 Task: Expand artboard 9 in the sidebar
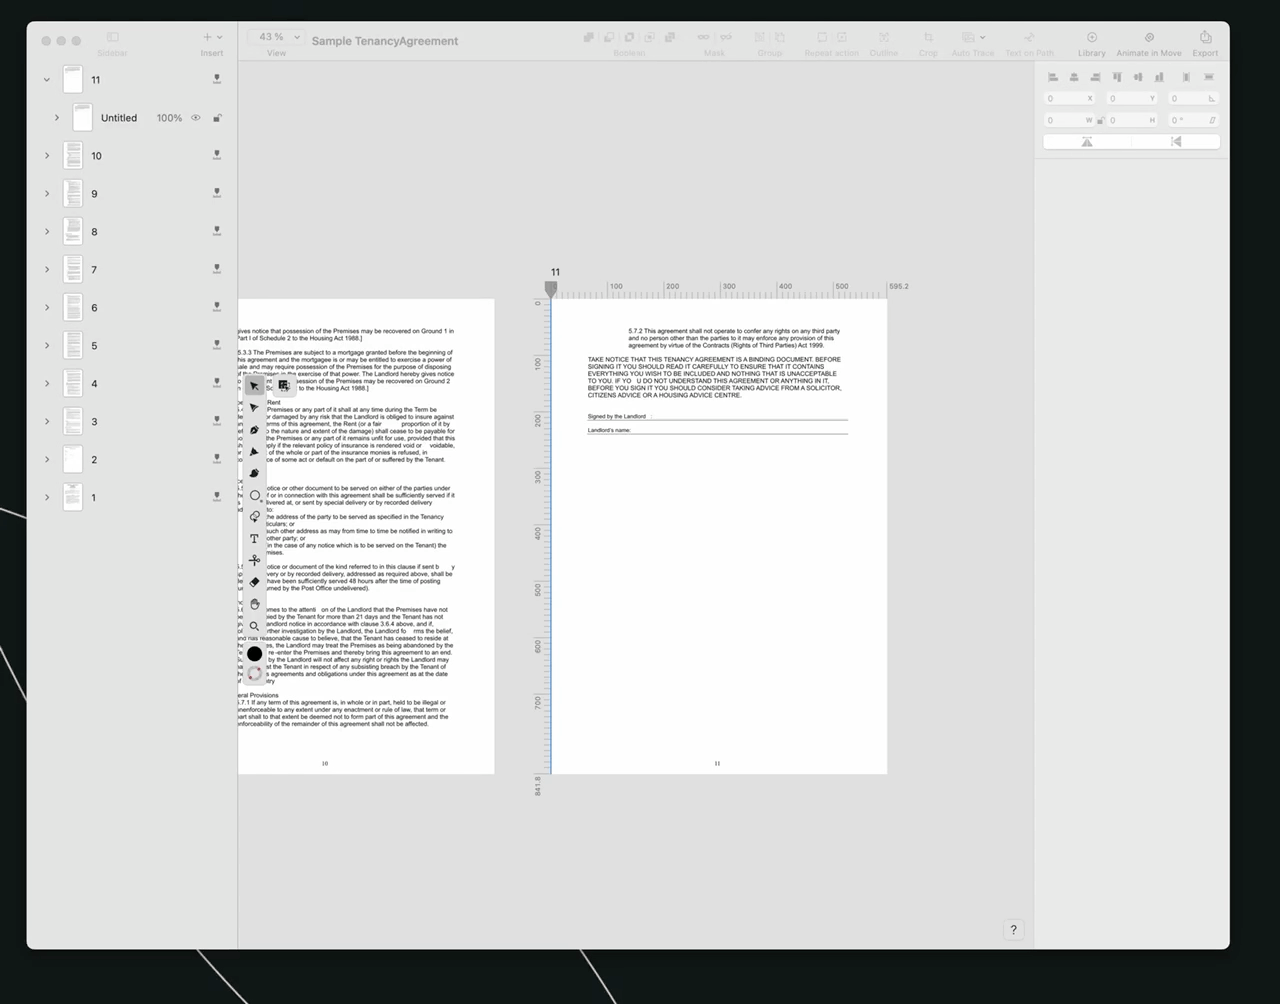[46, 194]
